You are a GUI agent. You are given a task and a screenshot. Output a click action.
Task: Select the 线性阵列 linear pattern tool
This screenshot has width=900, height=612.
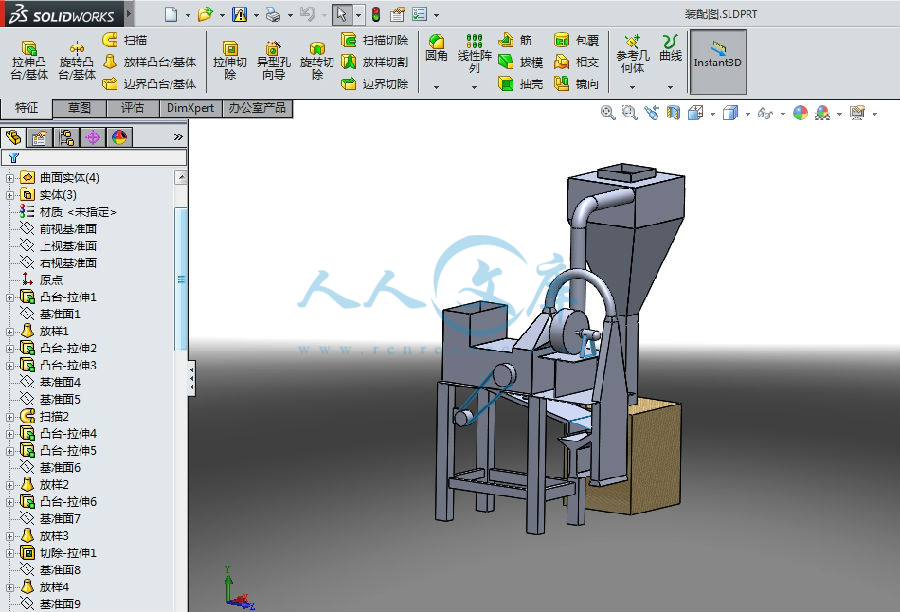(474, 53)
